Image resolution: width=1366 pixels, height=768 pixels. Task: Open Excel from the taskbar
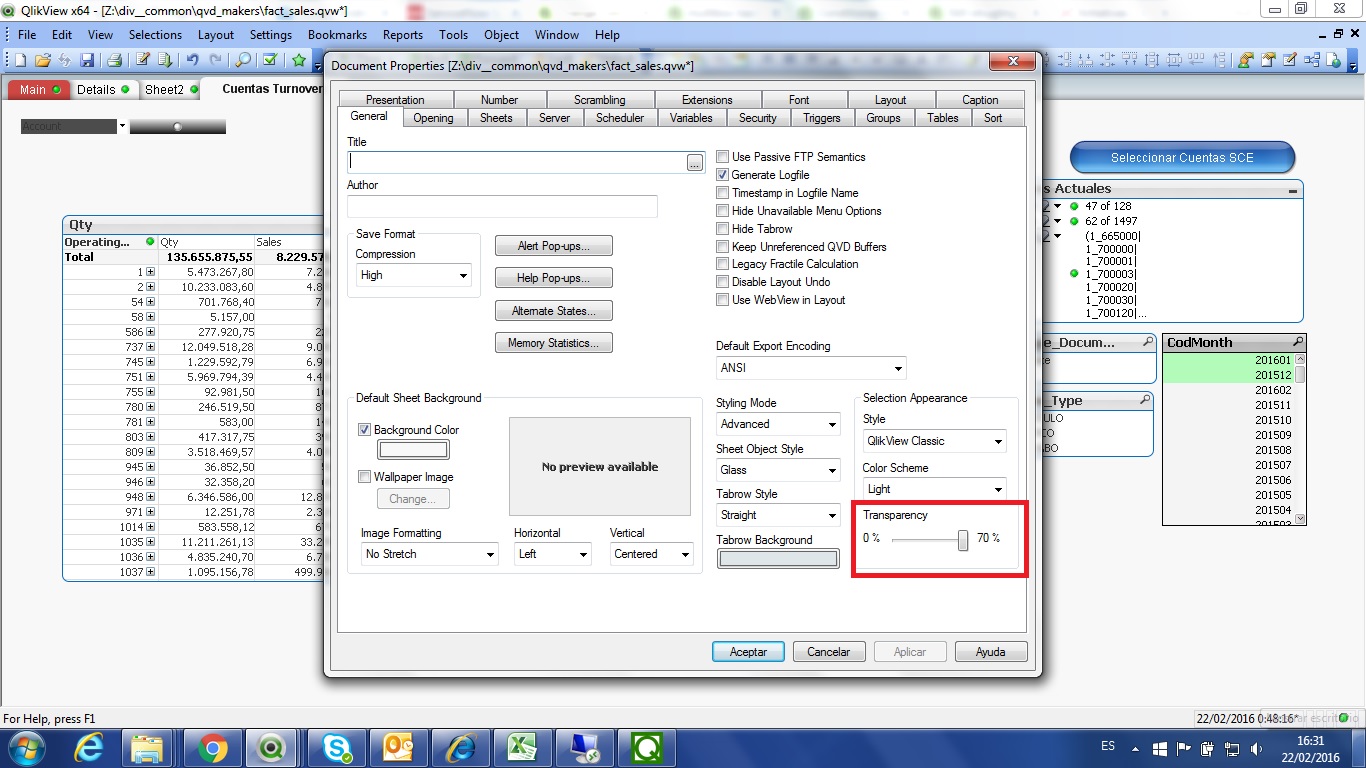(522, 747)
